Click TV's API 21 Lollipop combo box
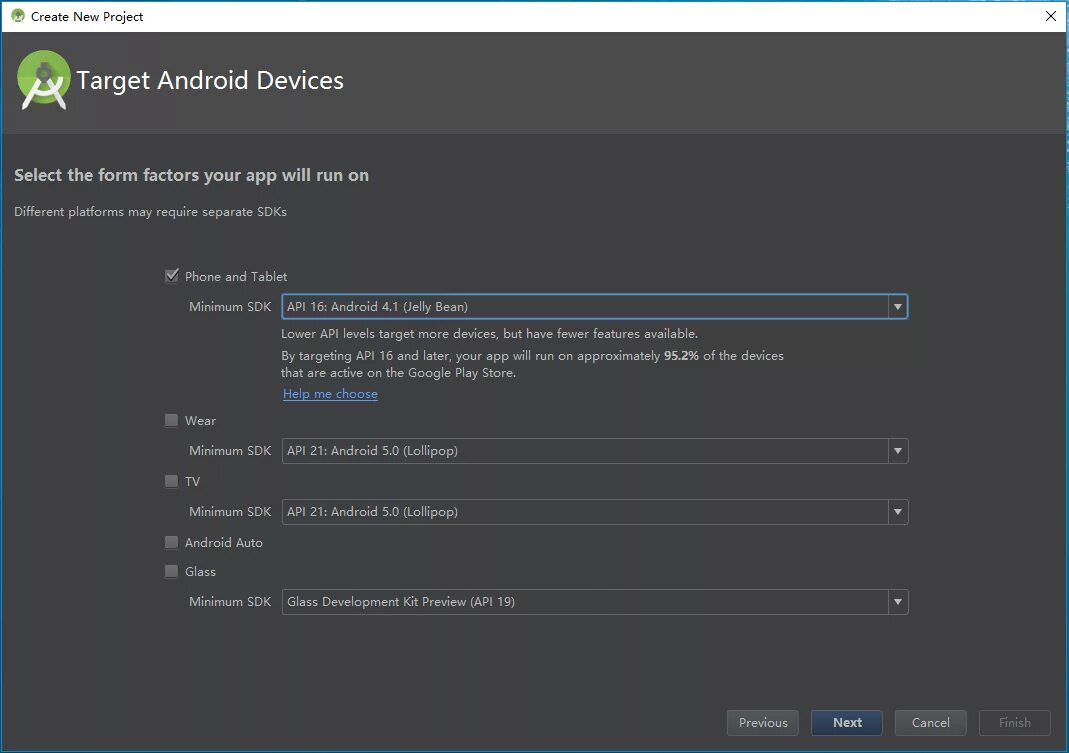Image resolution: width=1069 pixels, height=753 pixels. click(594, 512)
